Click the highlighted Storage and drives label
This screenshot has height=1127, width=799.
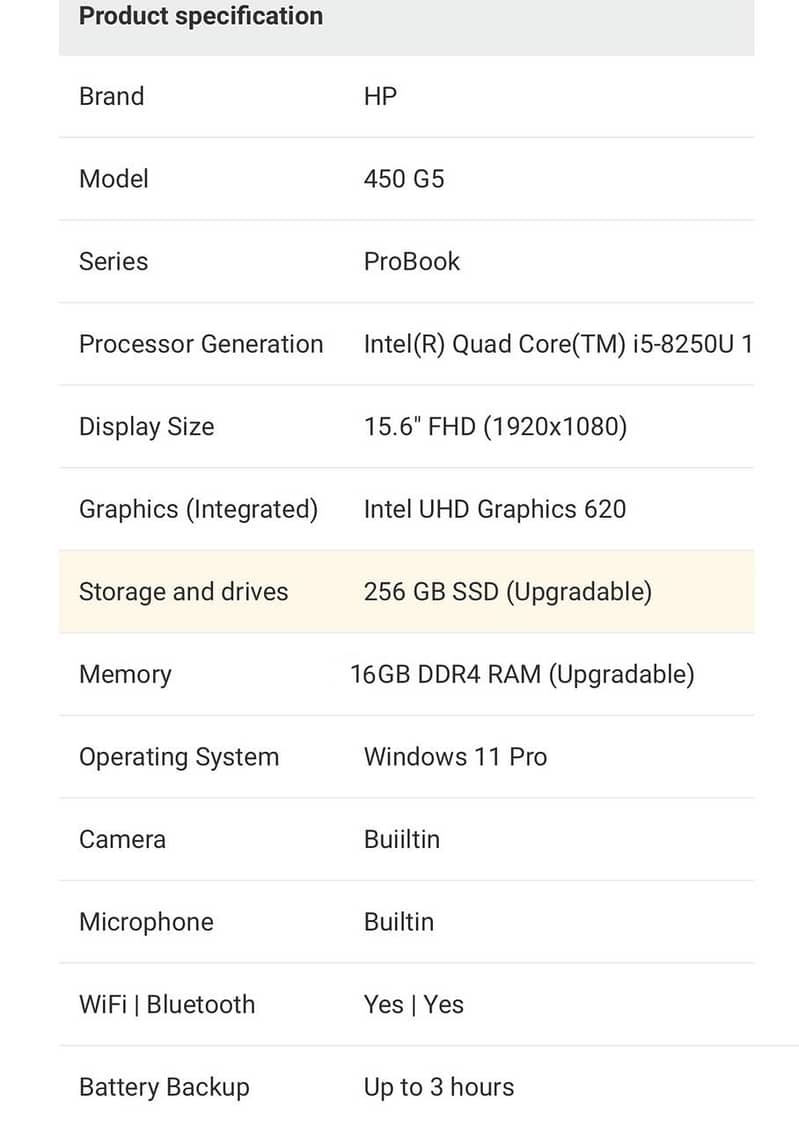coord(183,592)
